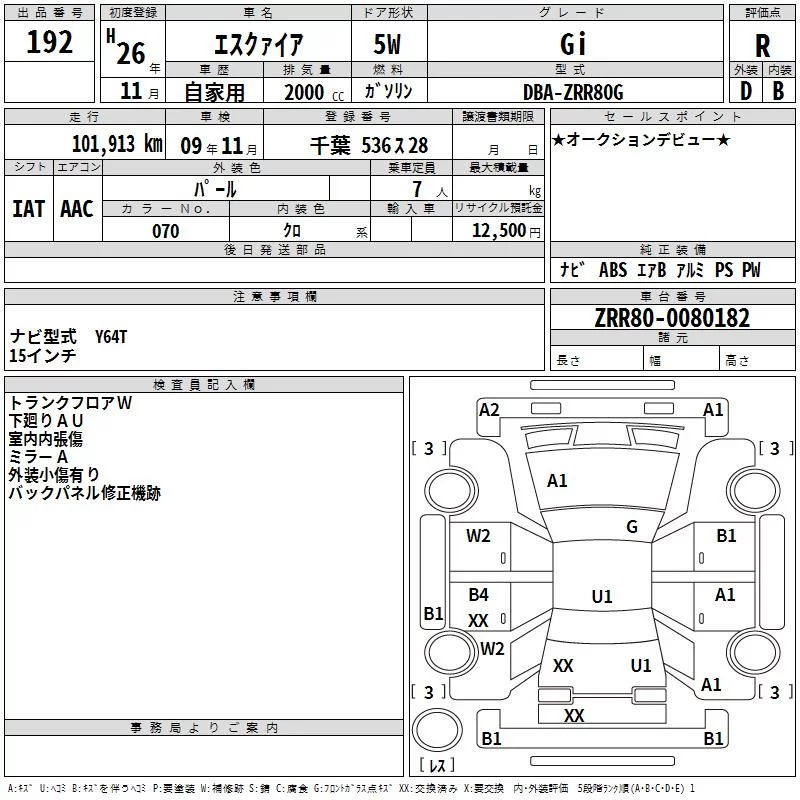The image size is (800, 800).
Task: Select the バックパネル修正機跡 inspector note
Action: (x=84, y=493)
